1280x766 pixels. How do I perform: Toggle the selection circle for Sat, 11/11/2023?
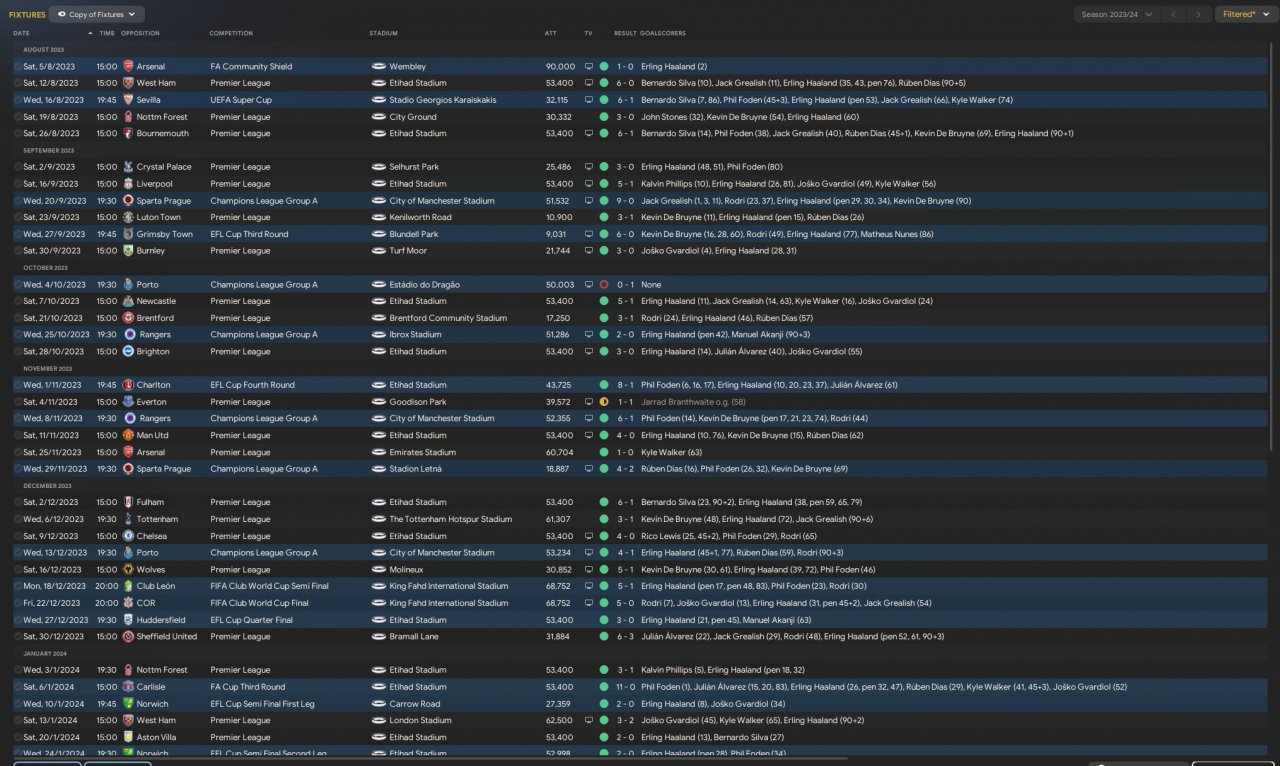[18, 435]
